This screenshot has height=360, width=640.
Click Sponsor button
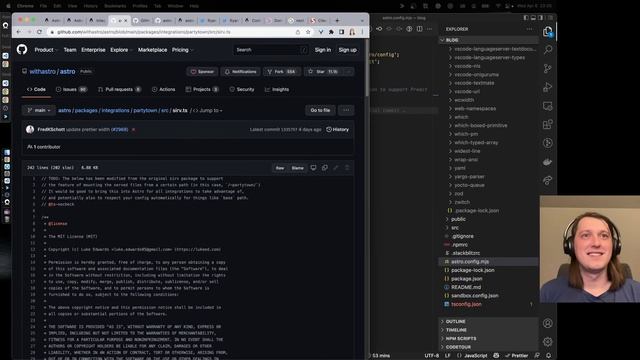tap(202, 71)
